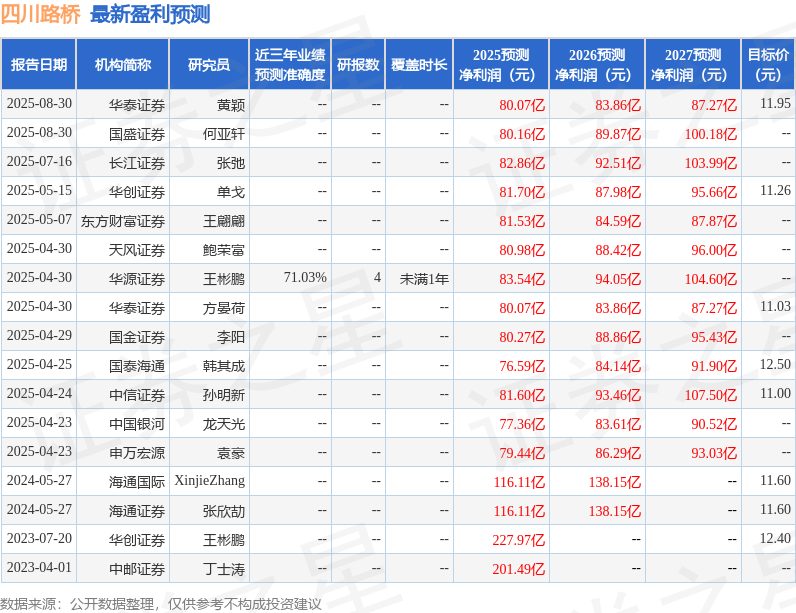
Task: Select the 覆盖时长 column header
Action: [419, 64]
